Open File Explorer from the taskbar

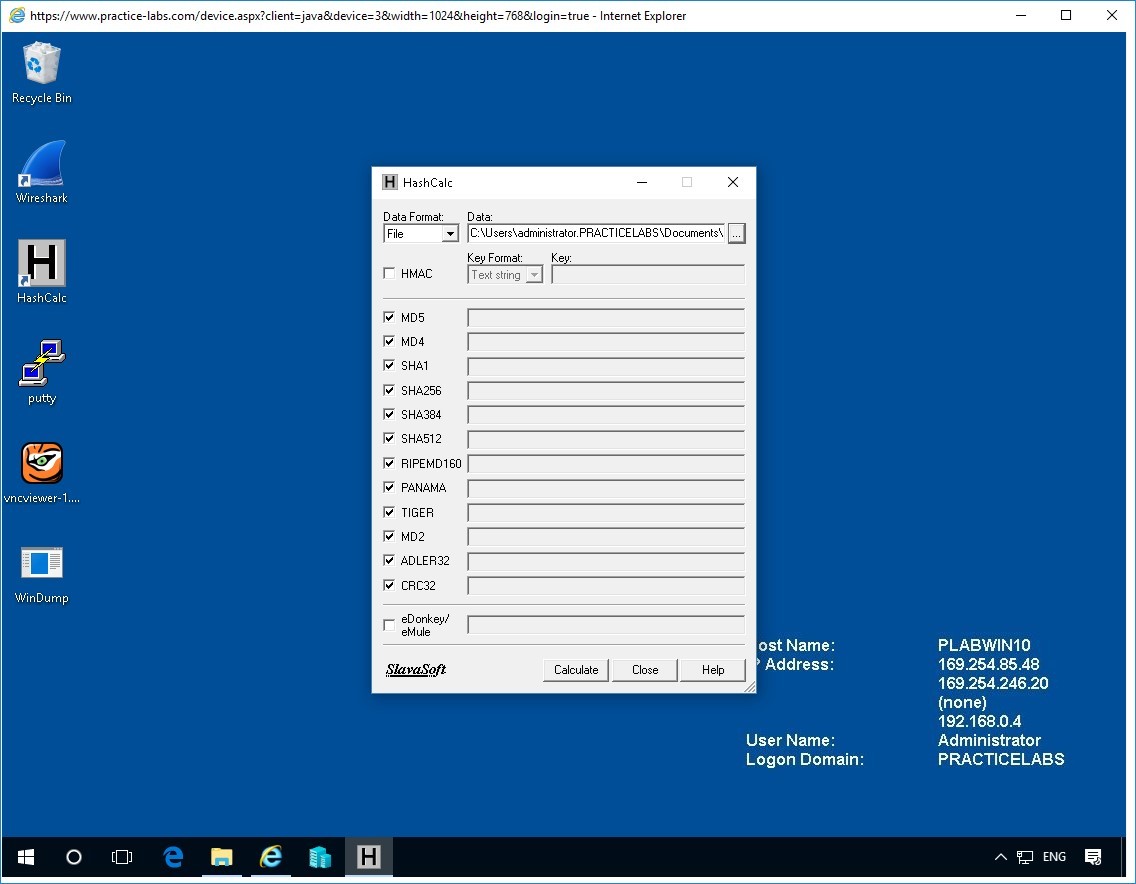pyautogui.click(x=221, y=857)
